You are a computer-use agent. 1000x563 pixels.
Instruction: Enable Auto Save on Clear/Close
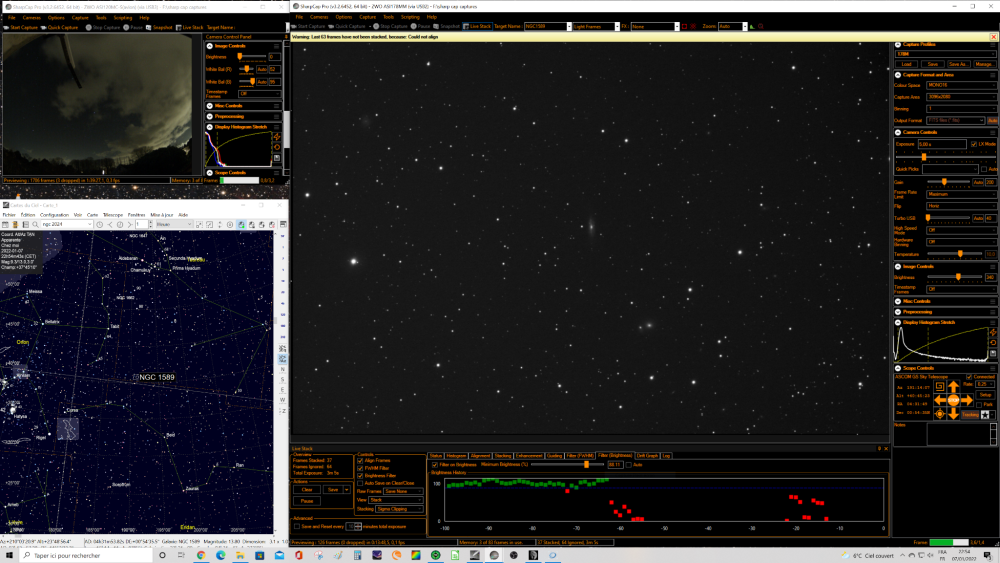(360, 483)
